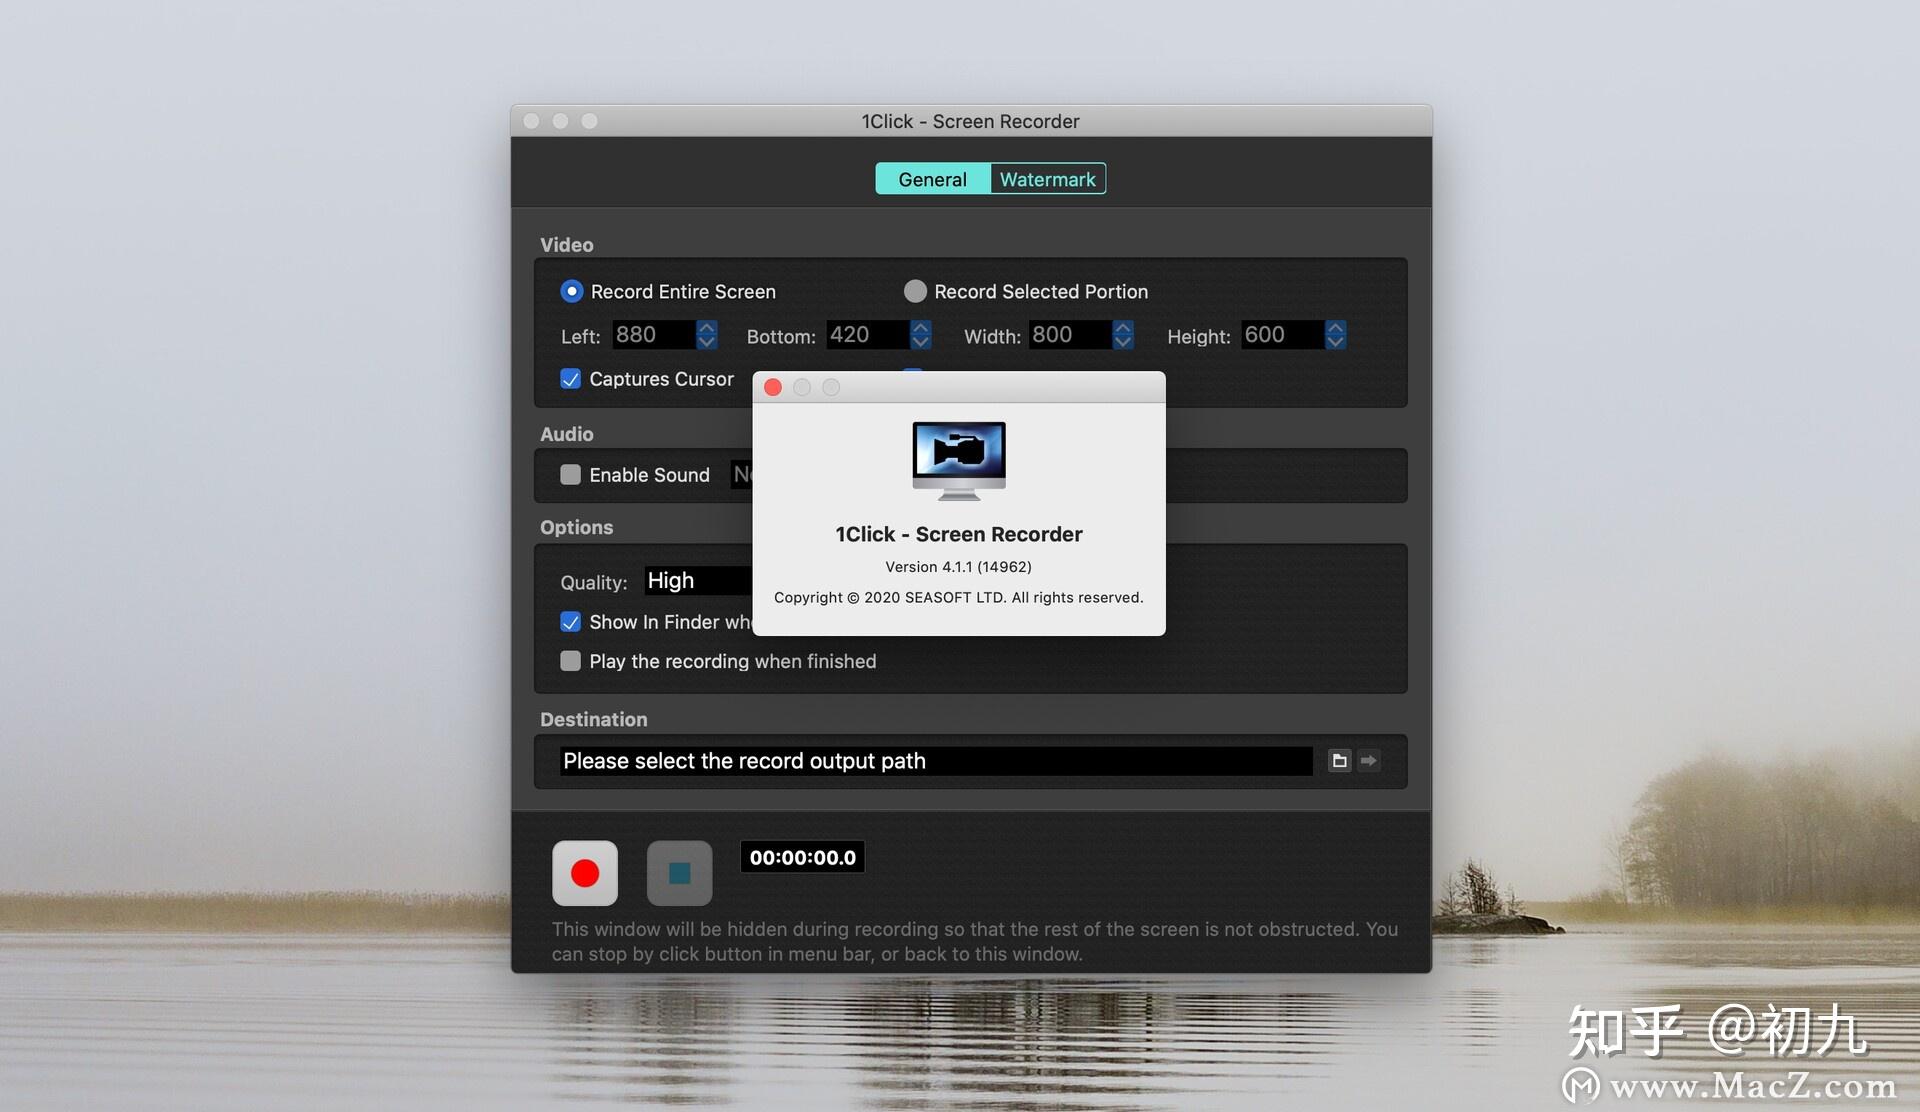Adjust the Height value stepper
This screenshot has height=1112, width=1920.
click(x=1336, y=335)
